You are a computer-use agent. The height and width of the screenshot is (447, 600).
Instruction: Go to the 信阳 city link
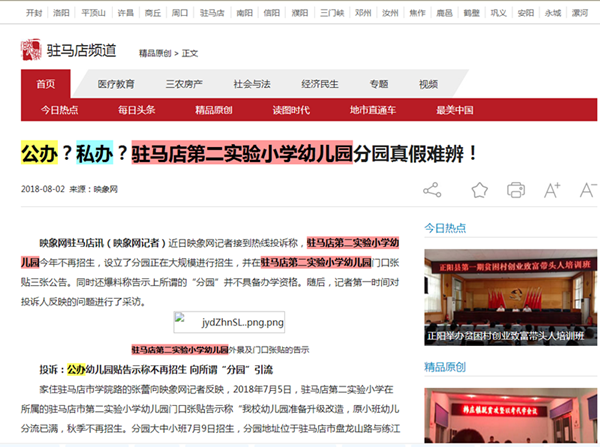click(x=272, y=13)
